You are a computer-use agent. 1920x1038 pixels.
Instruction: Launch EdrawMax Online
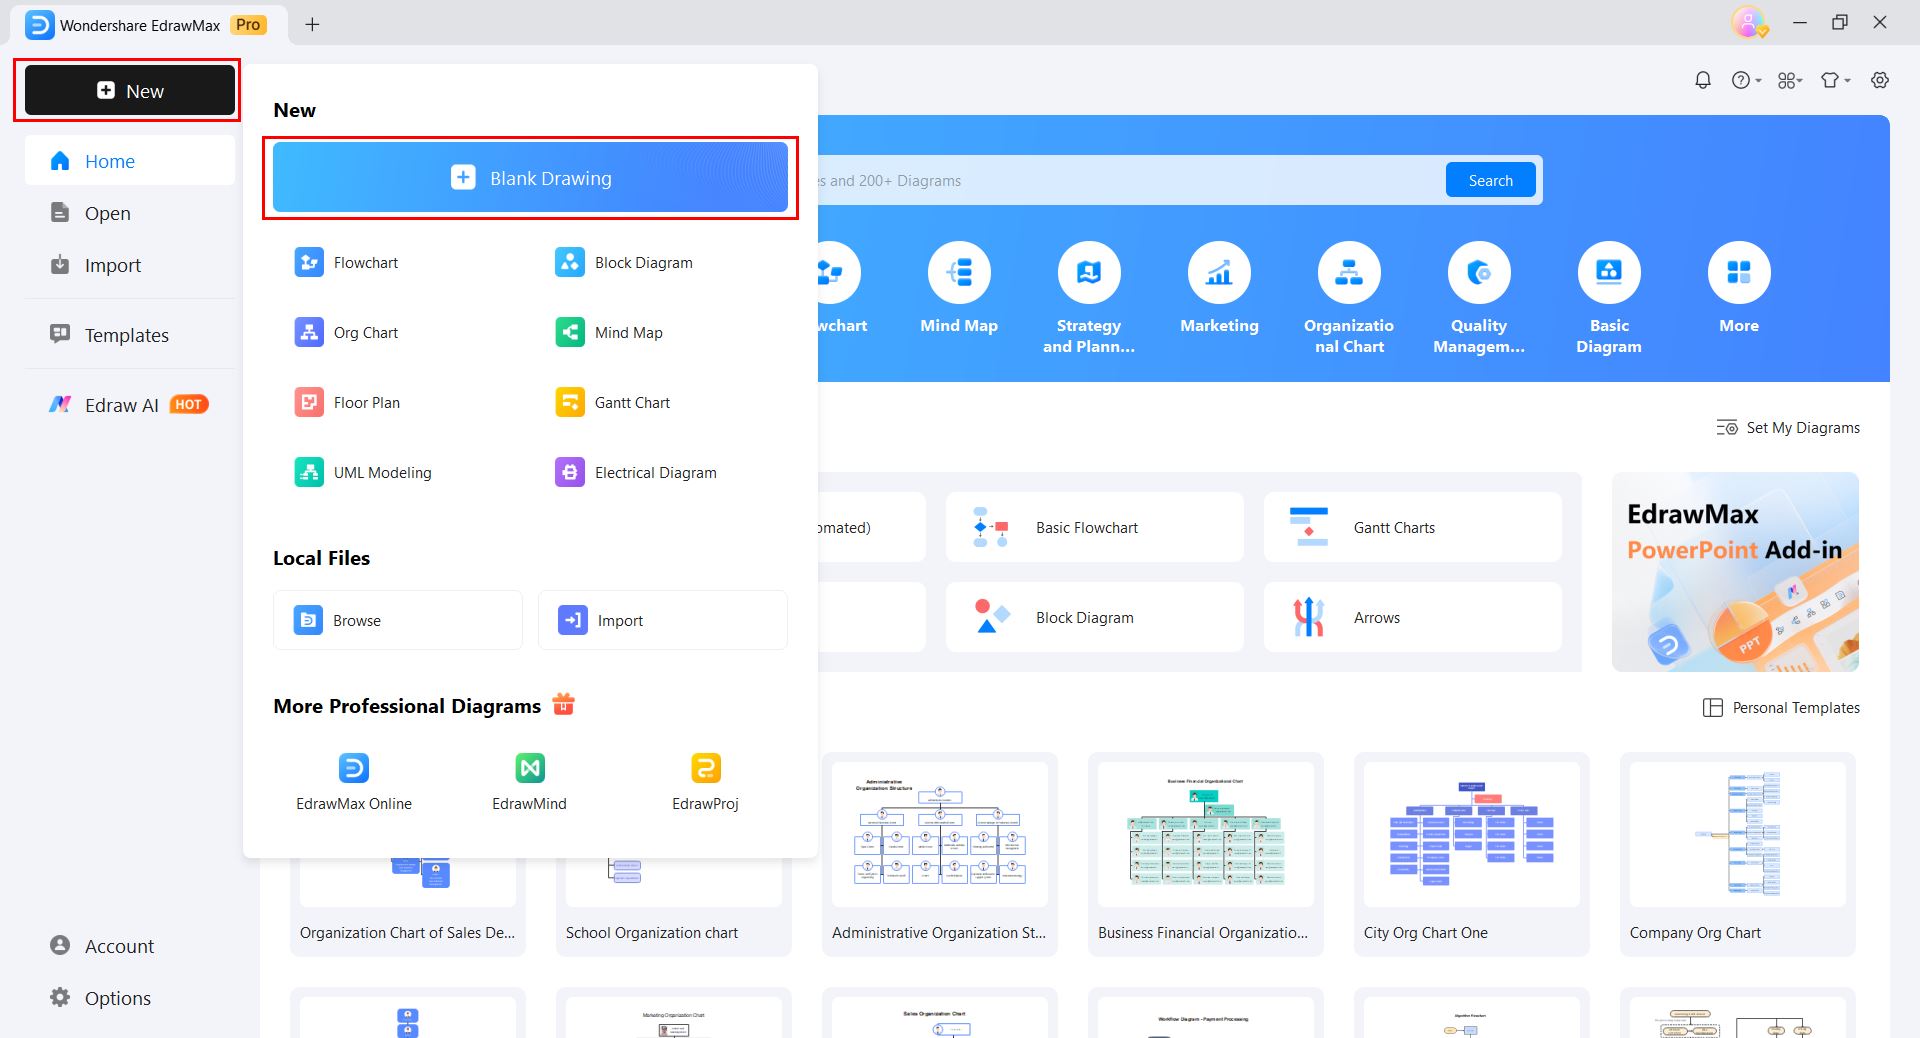click(354, 782)
